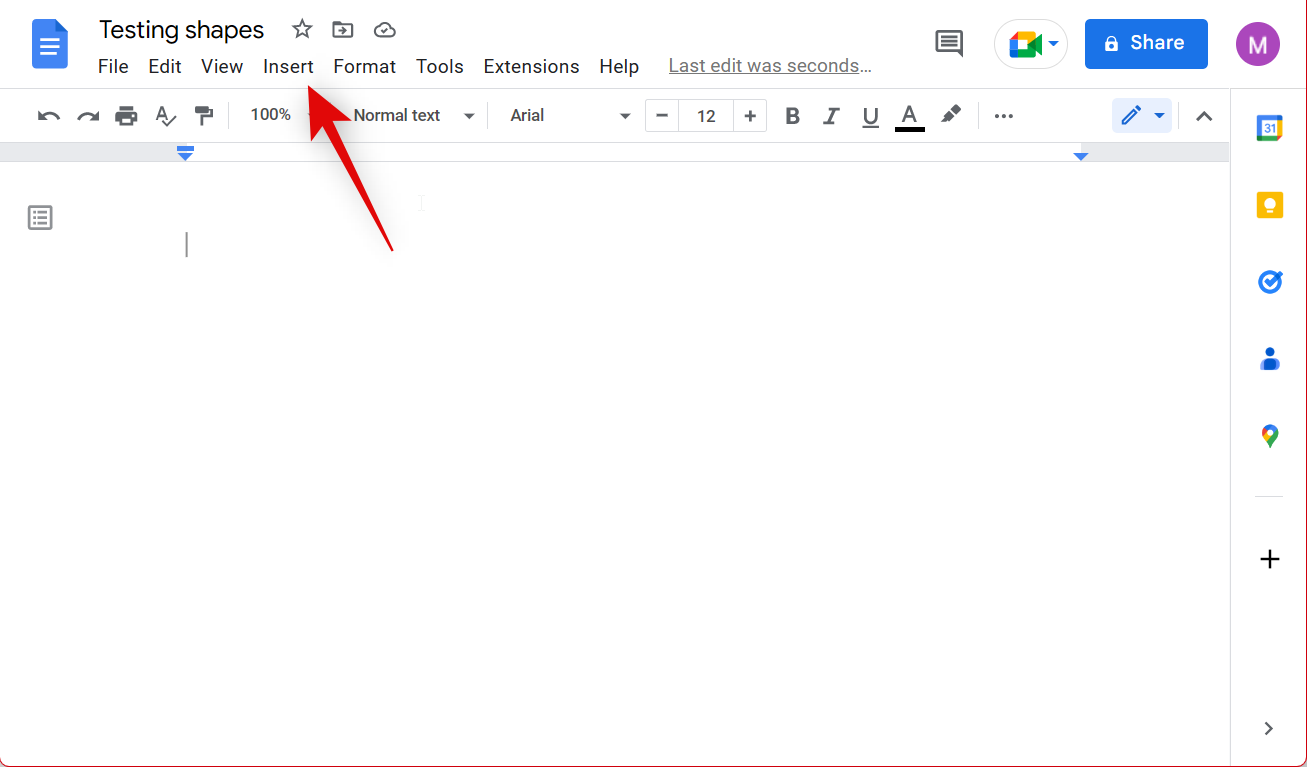Viewport: 1307px width, 767px height.
Task: Open Contacts side panel
Action: point(1269,358)
